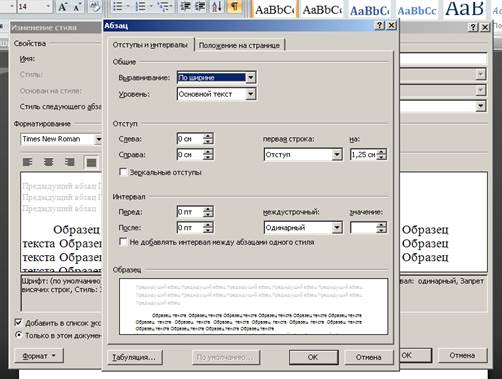Toggle Зеркальные отступы checkbox
Viewport: 502px width, 379px height.
click(x=123, y=172)
